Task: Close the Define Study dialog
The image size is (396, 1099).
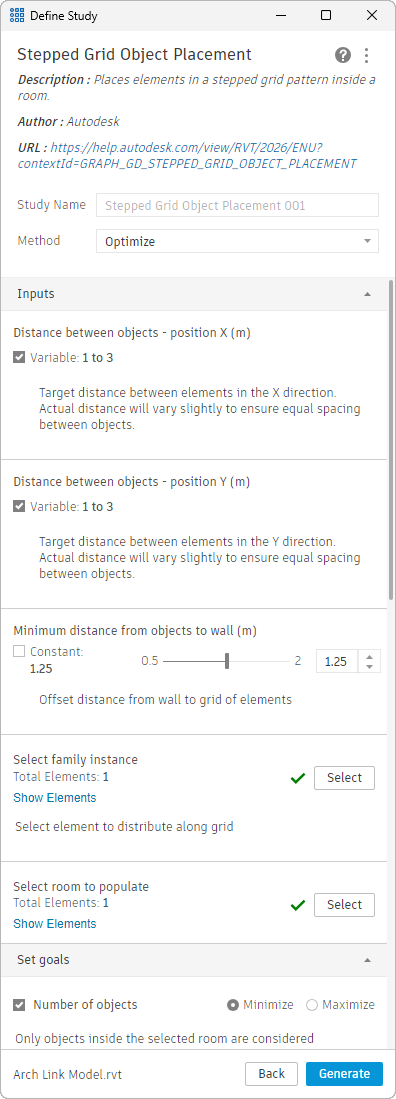Action: [372, 15]
